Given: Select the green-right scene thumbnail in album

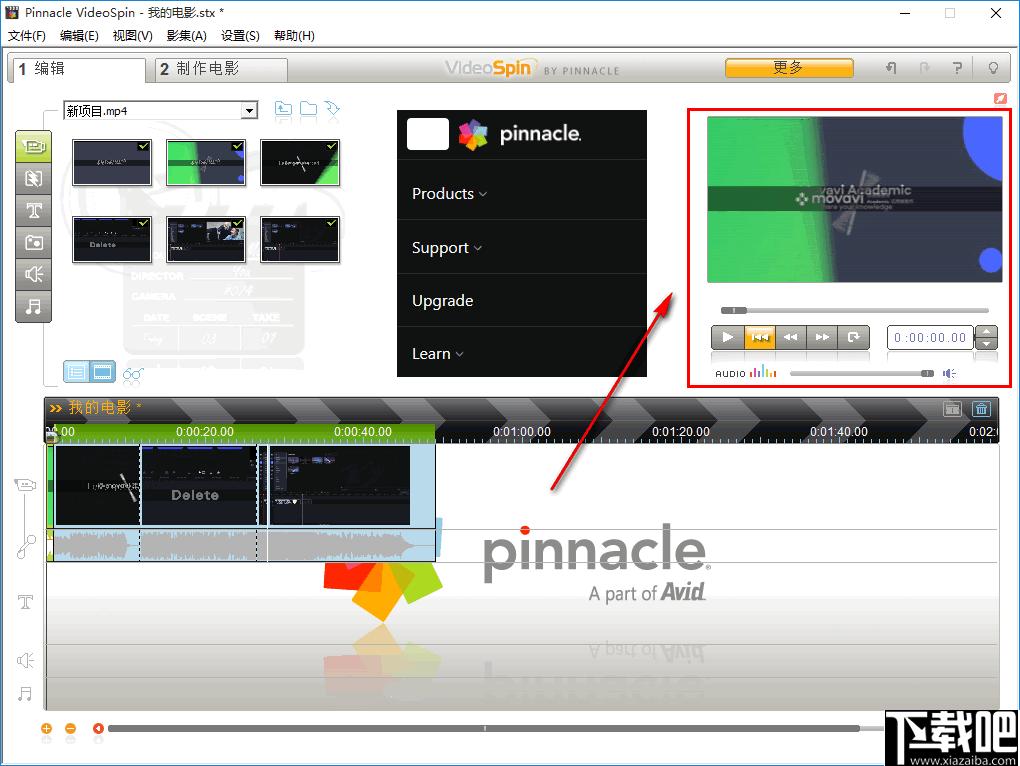Looking at the screenshot, I should 300,163.
